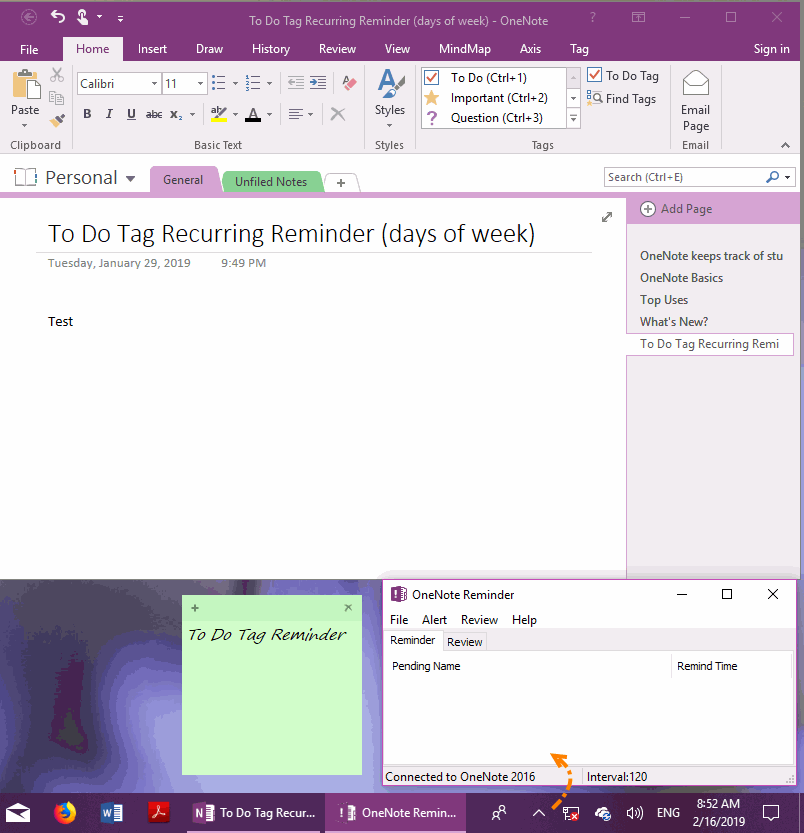
Task: Decrease indent of paragraph
Action: (x=296, y=83)
